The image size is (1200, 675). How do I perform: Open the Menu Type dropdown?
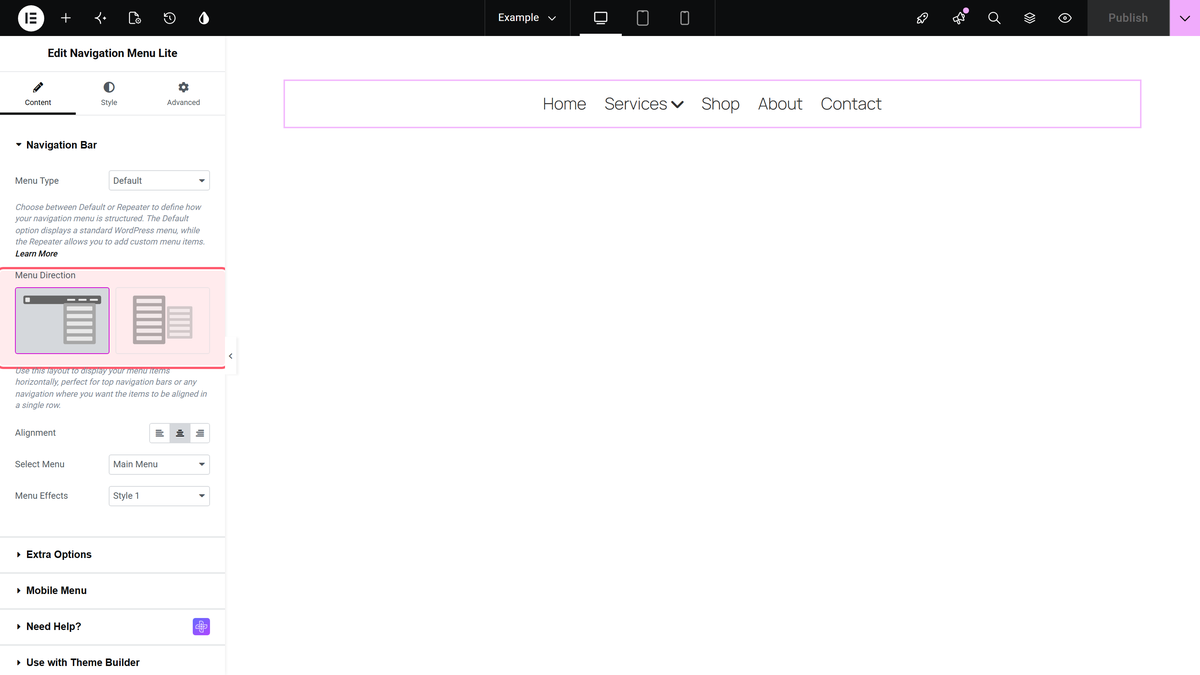[x=159, y=181]
